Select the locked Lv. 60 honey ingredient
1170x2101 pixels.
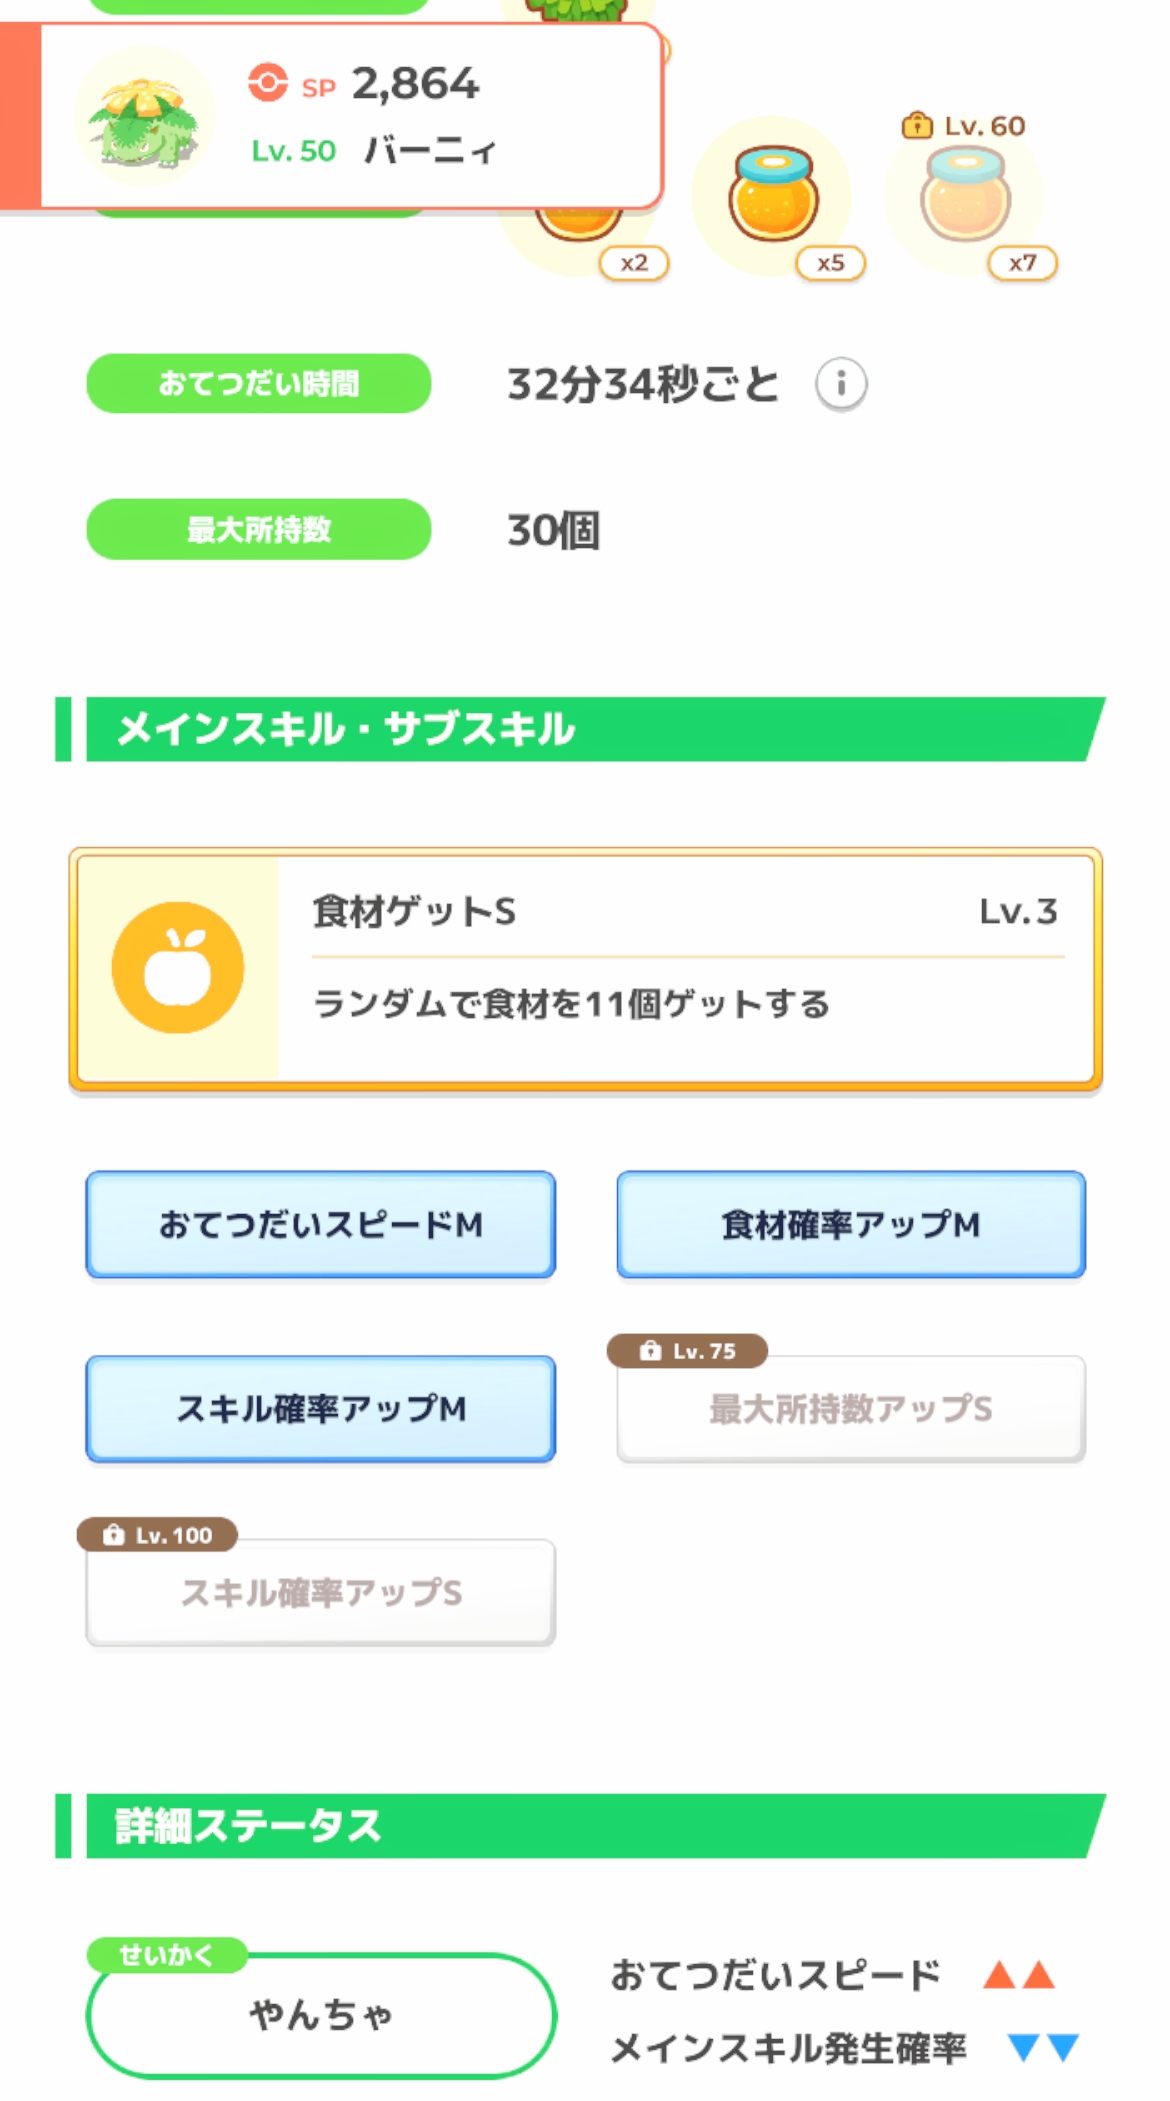[x=965, y=197]
